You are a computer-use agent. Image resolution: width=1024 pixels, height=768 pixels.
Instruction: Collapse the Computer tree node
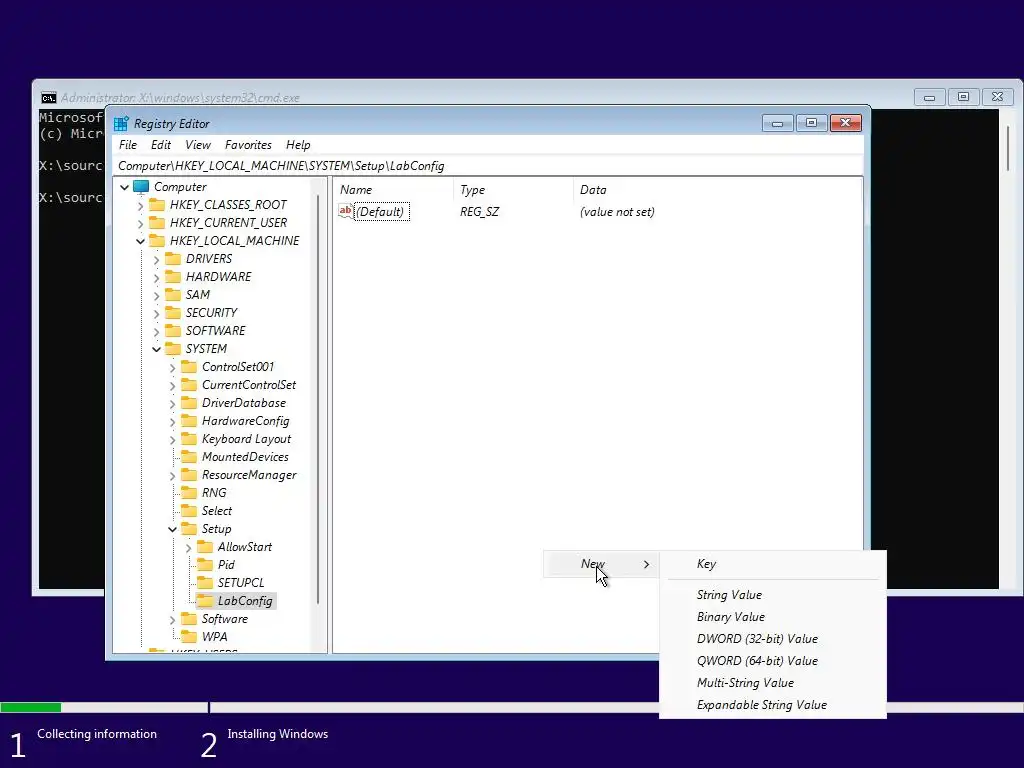coord(124,187)
